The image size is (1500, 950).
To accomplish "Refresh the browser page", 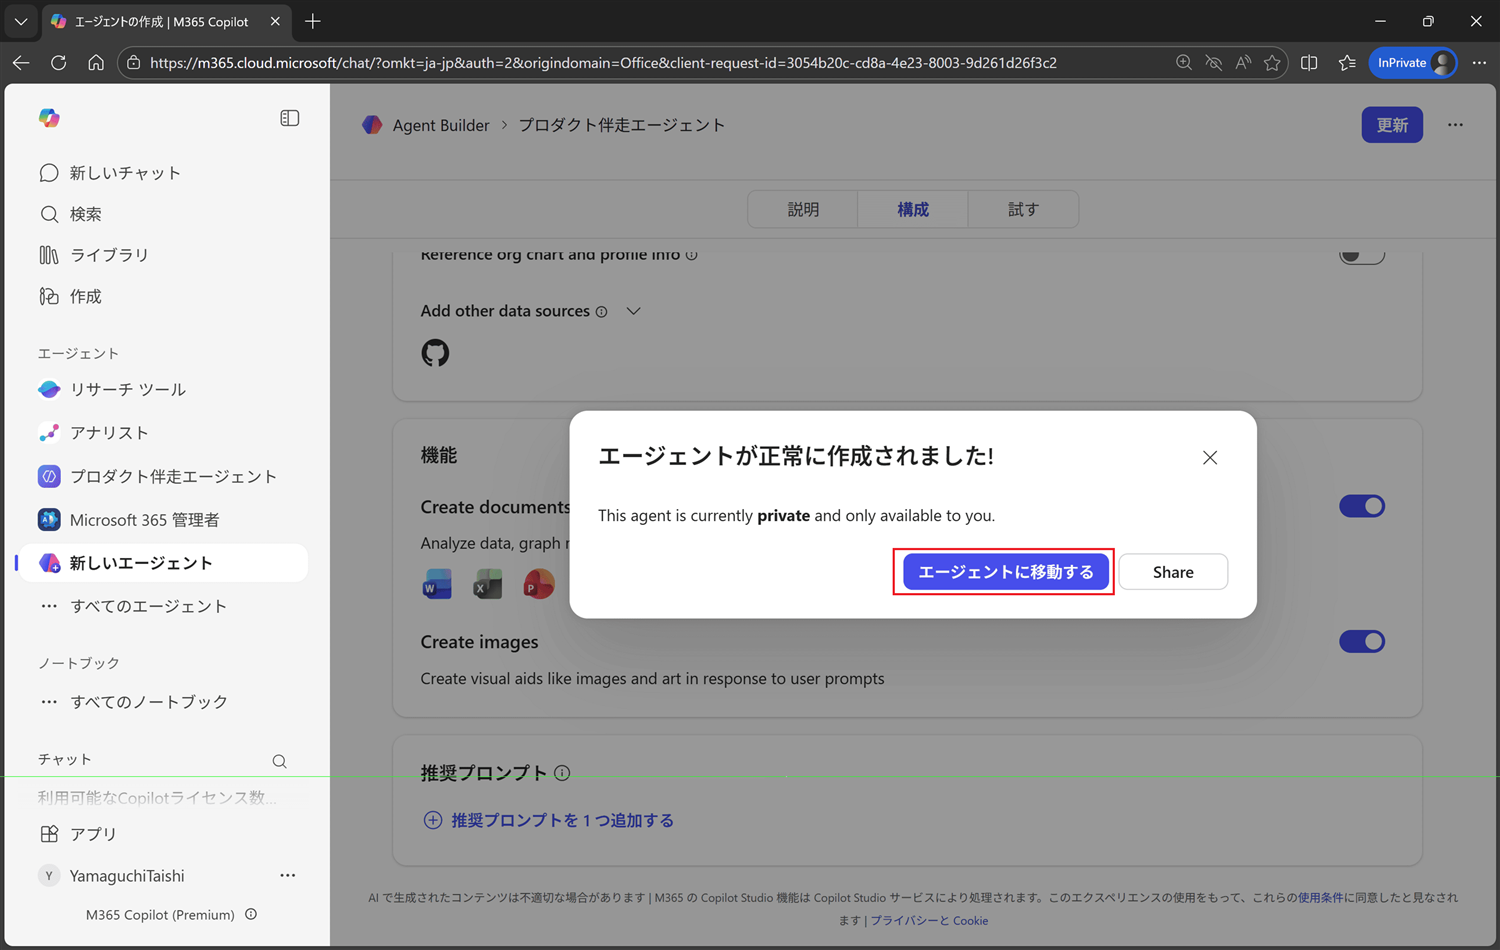I will 59,63.
